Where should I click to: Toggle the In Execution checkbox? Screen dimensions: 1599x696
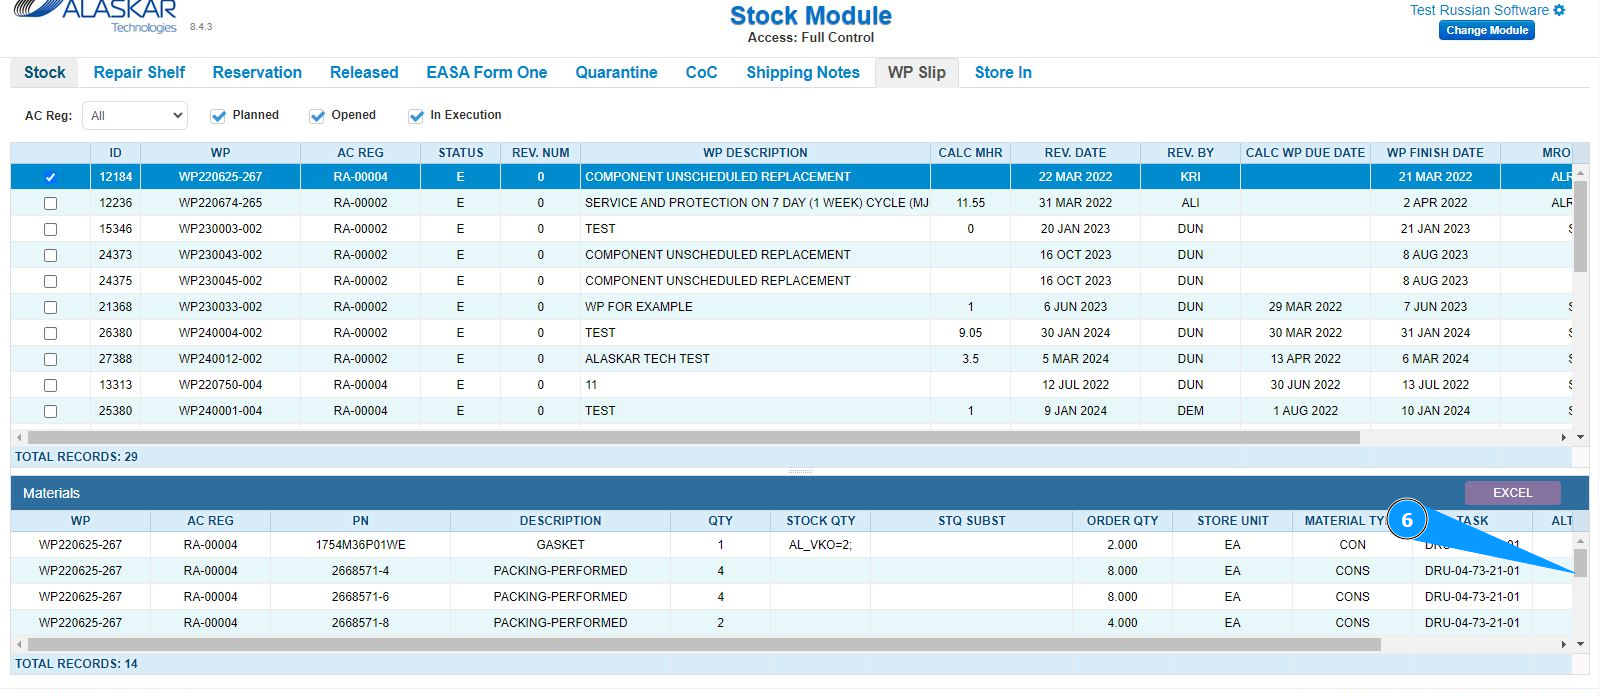[x=416, y=116]
